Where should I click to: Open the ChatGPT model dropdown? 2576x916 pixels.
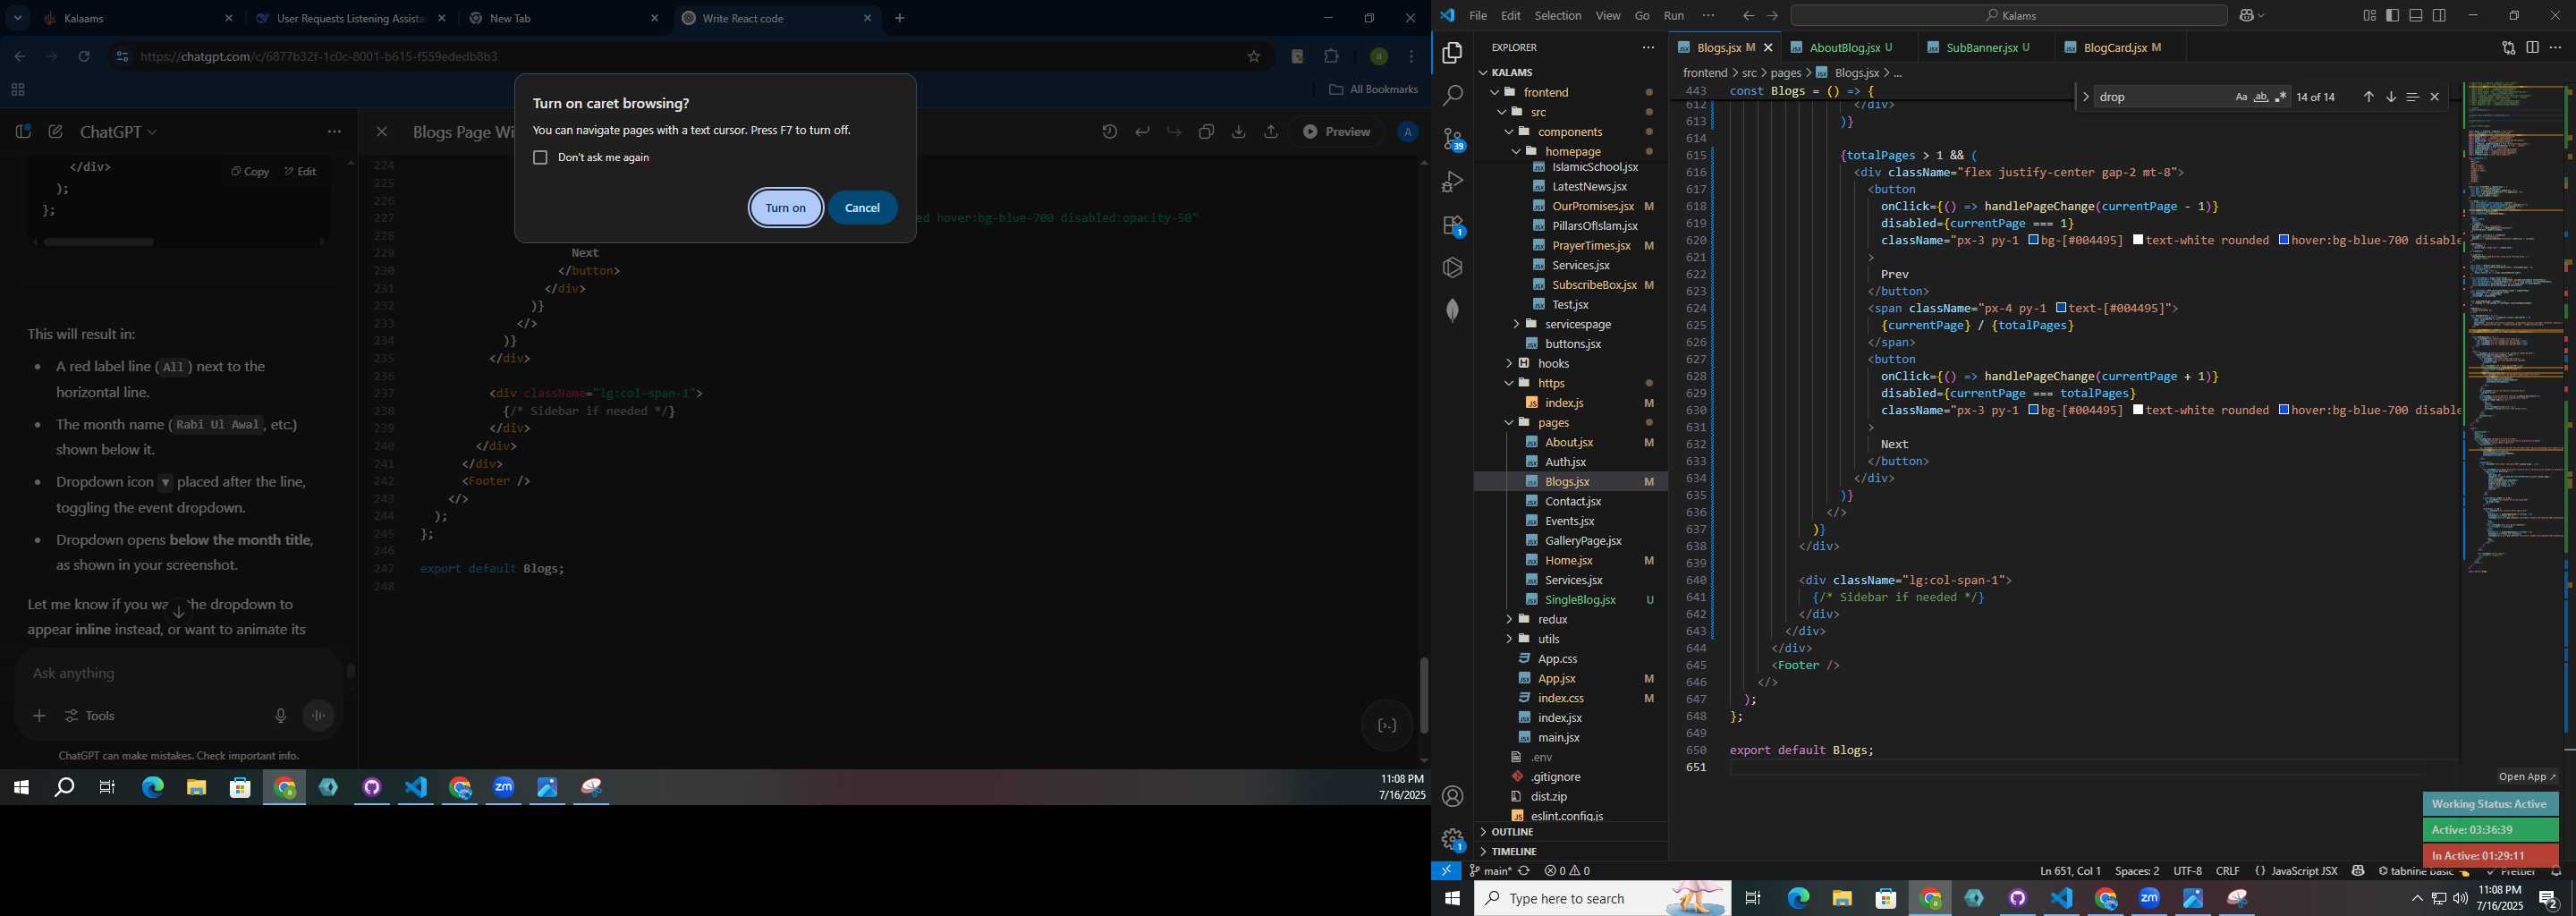(119, 132)
